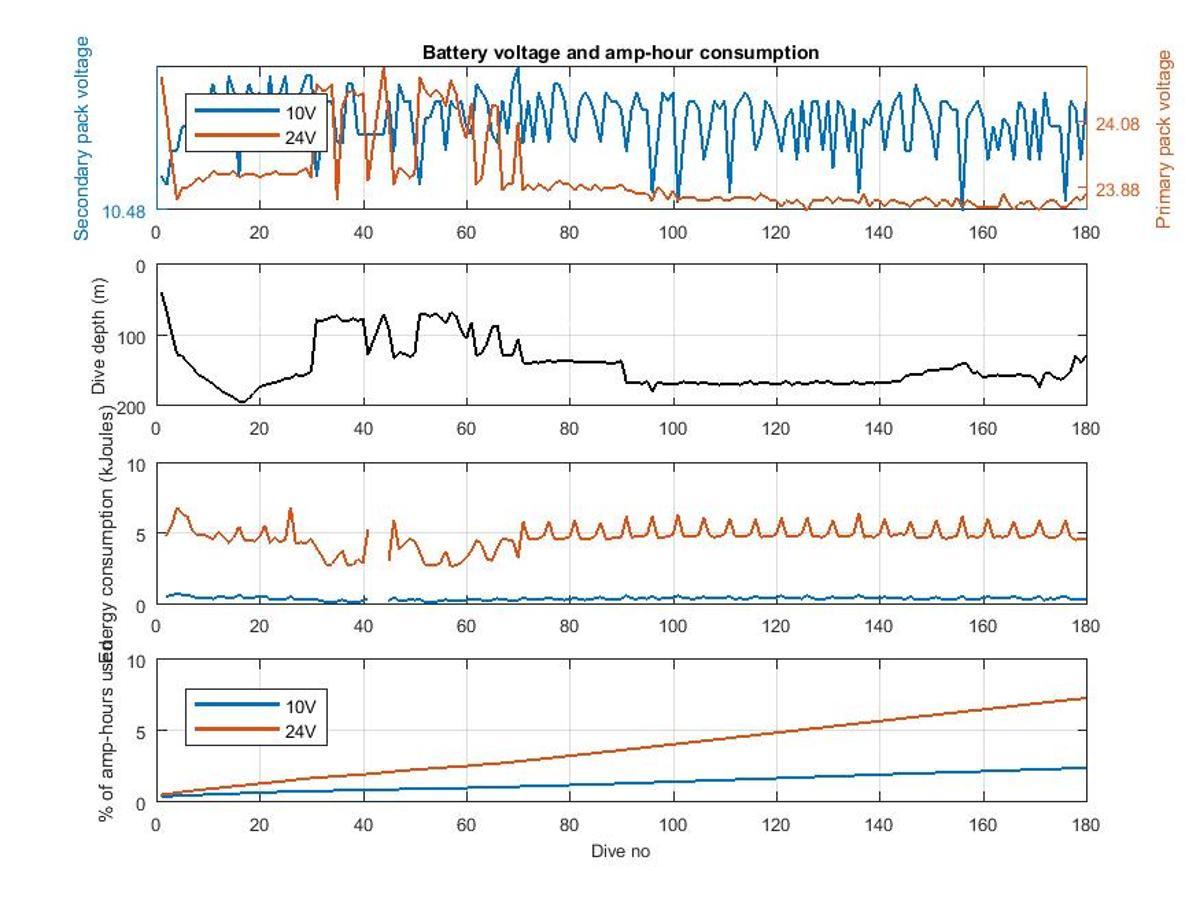
Task: Click the title "Battery voltage and amp-hour consumption"
Action: (x=620, y=53)
